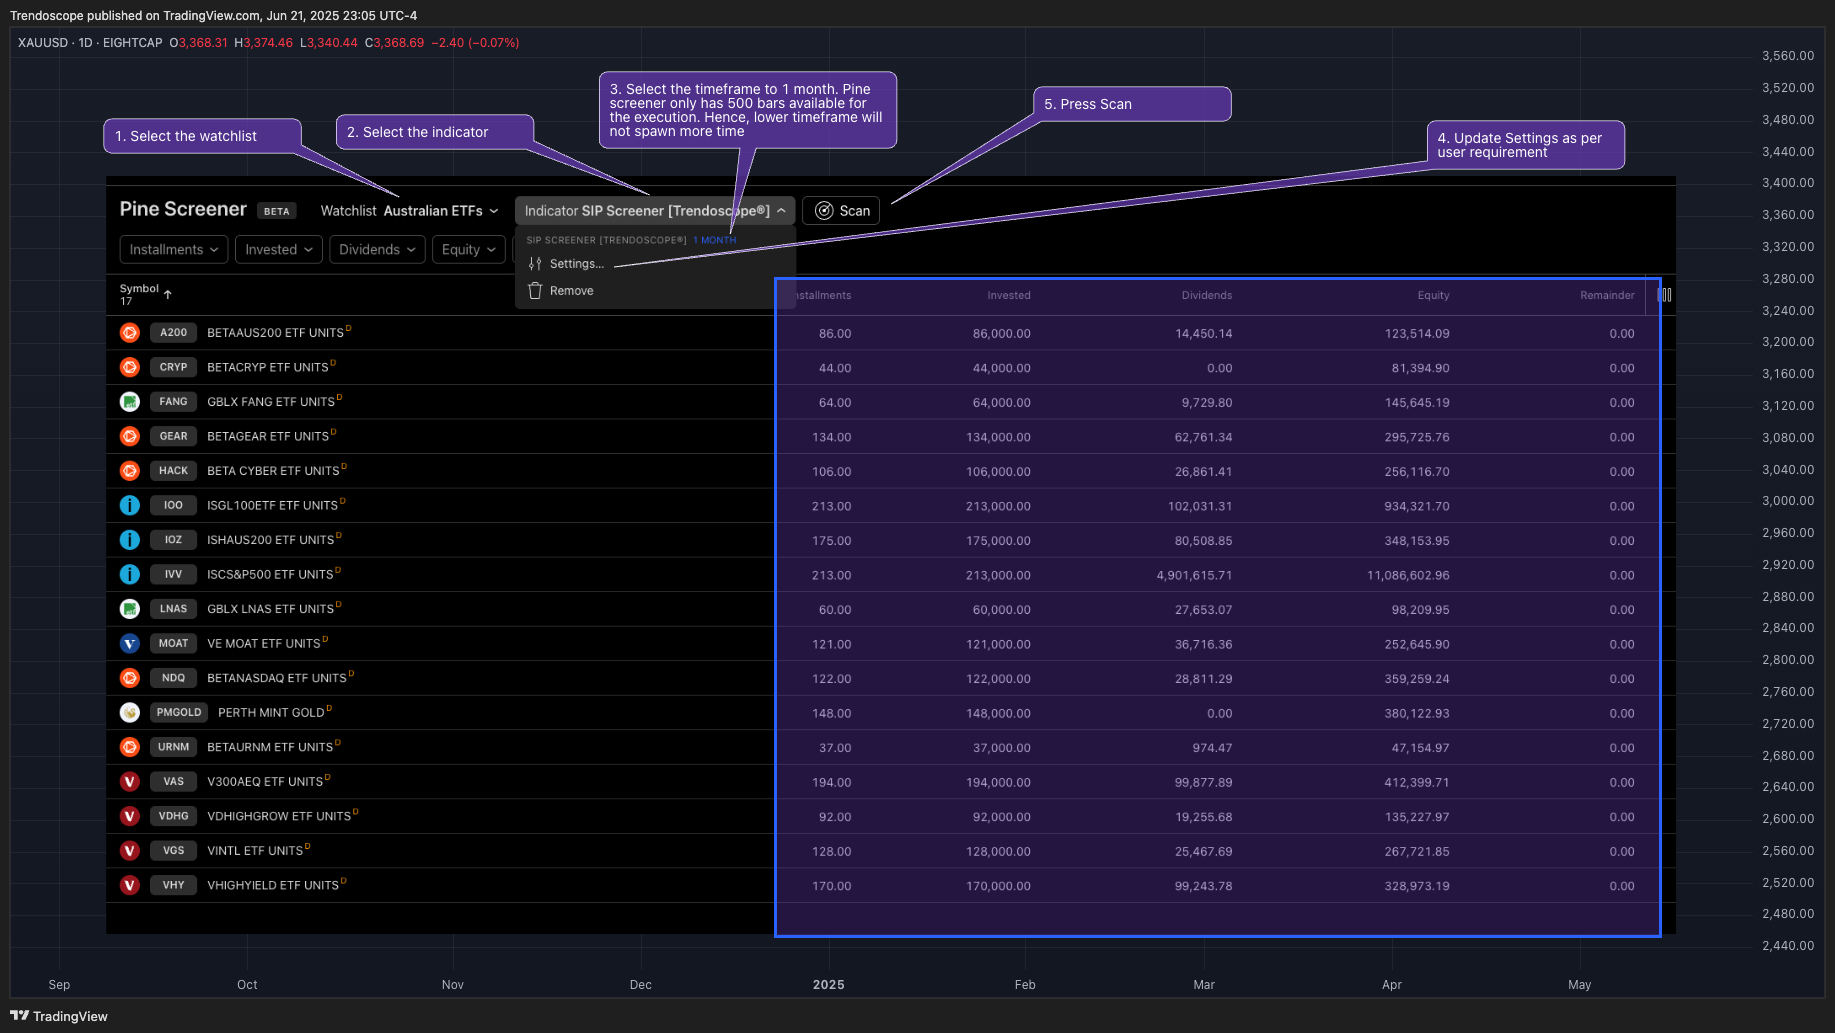Click the BETA badge next to Pine Screener
This screenshot has height=1033, width=1835.
(x=277, y=211)
